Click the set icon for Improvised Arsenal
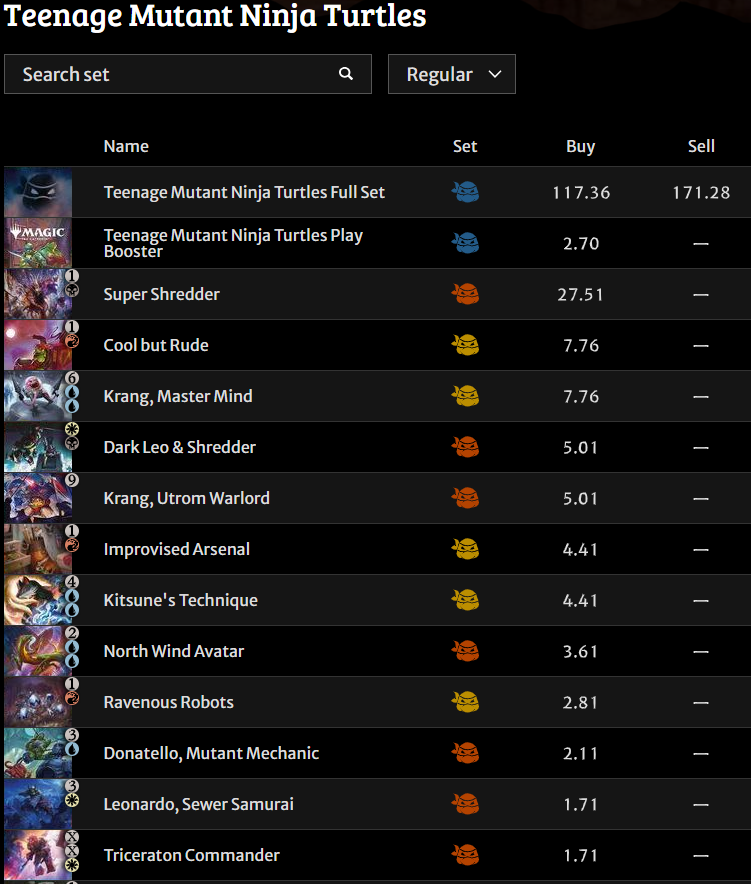Image resolution: width=751 pixels, height=884 pixels. click(465, 549)
